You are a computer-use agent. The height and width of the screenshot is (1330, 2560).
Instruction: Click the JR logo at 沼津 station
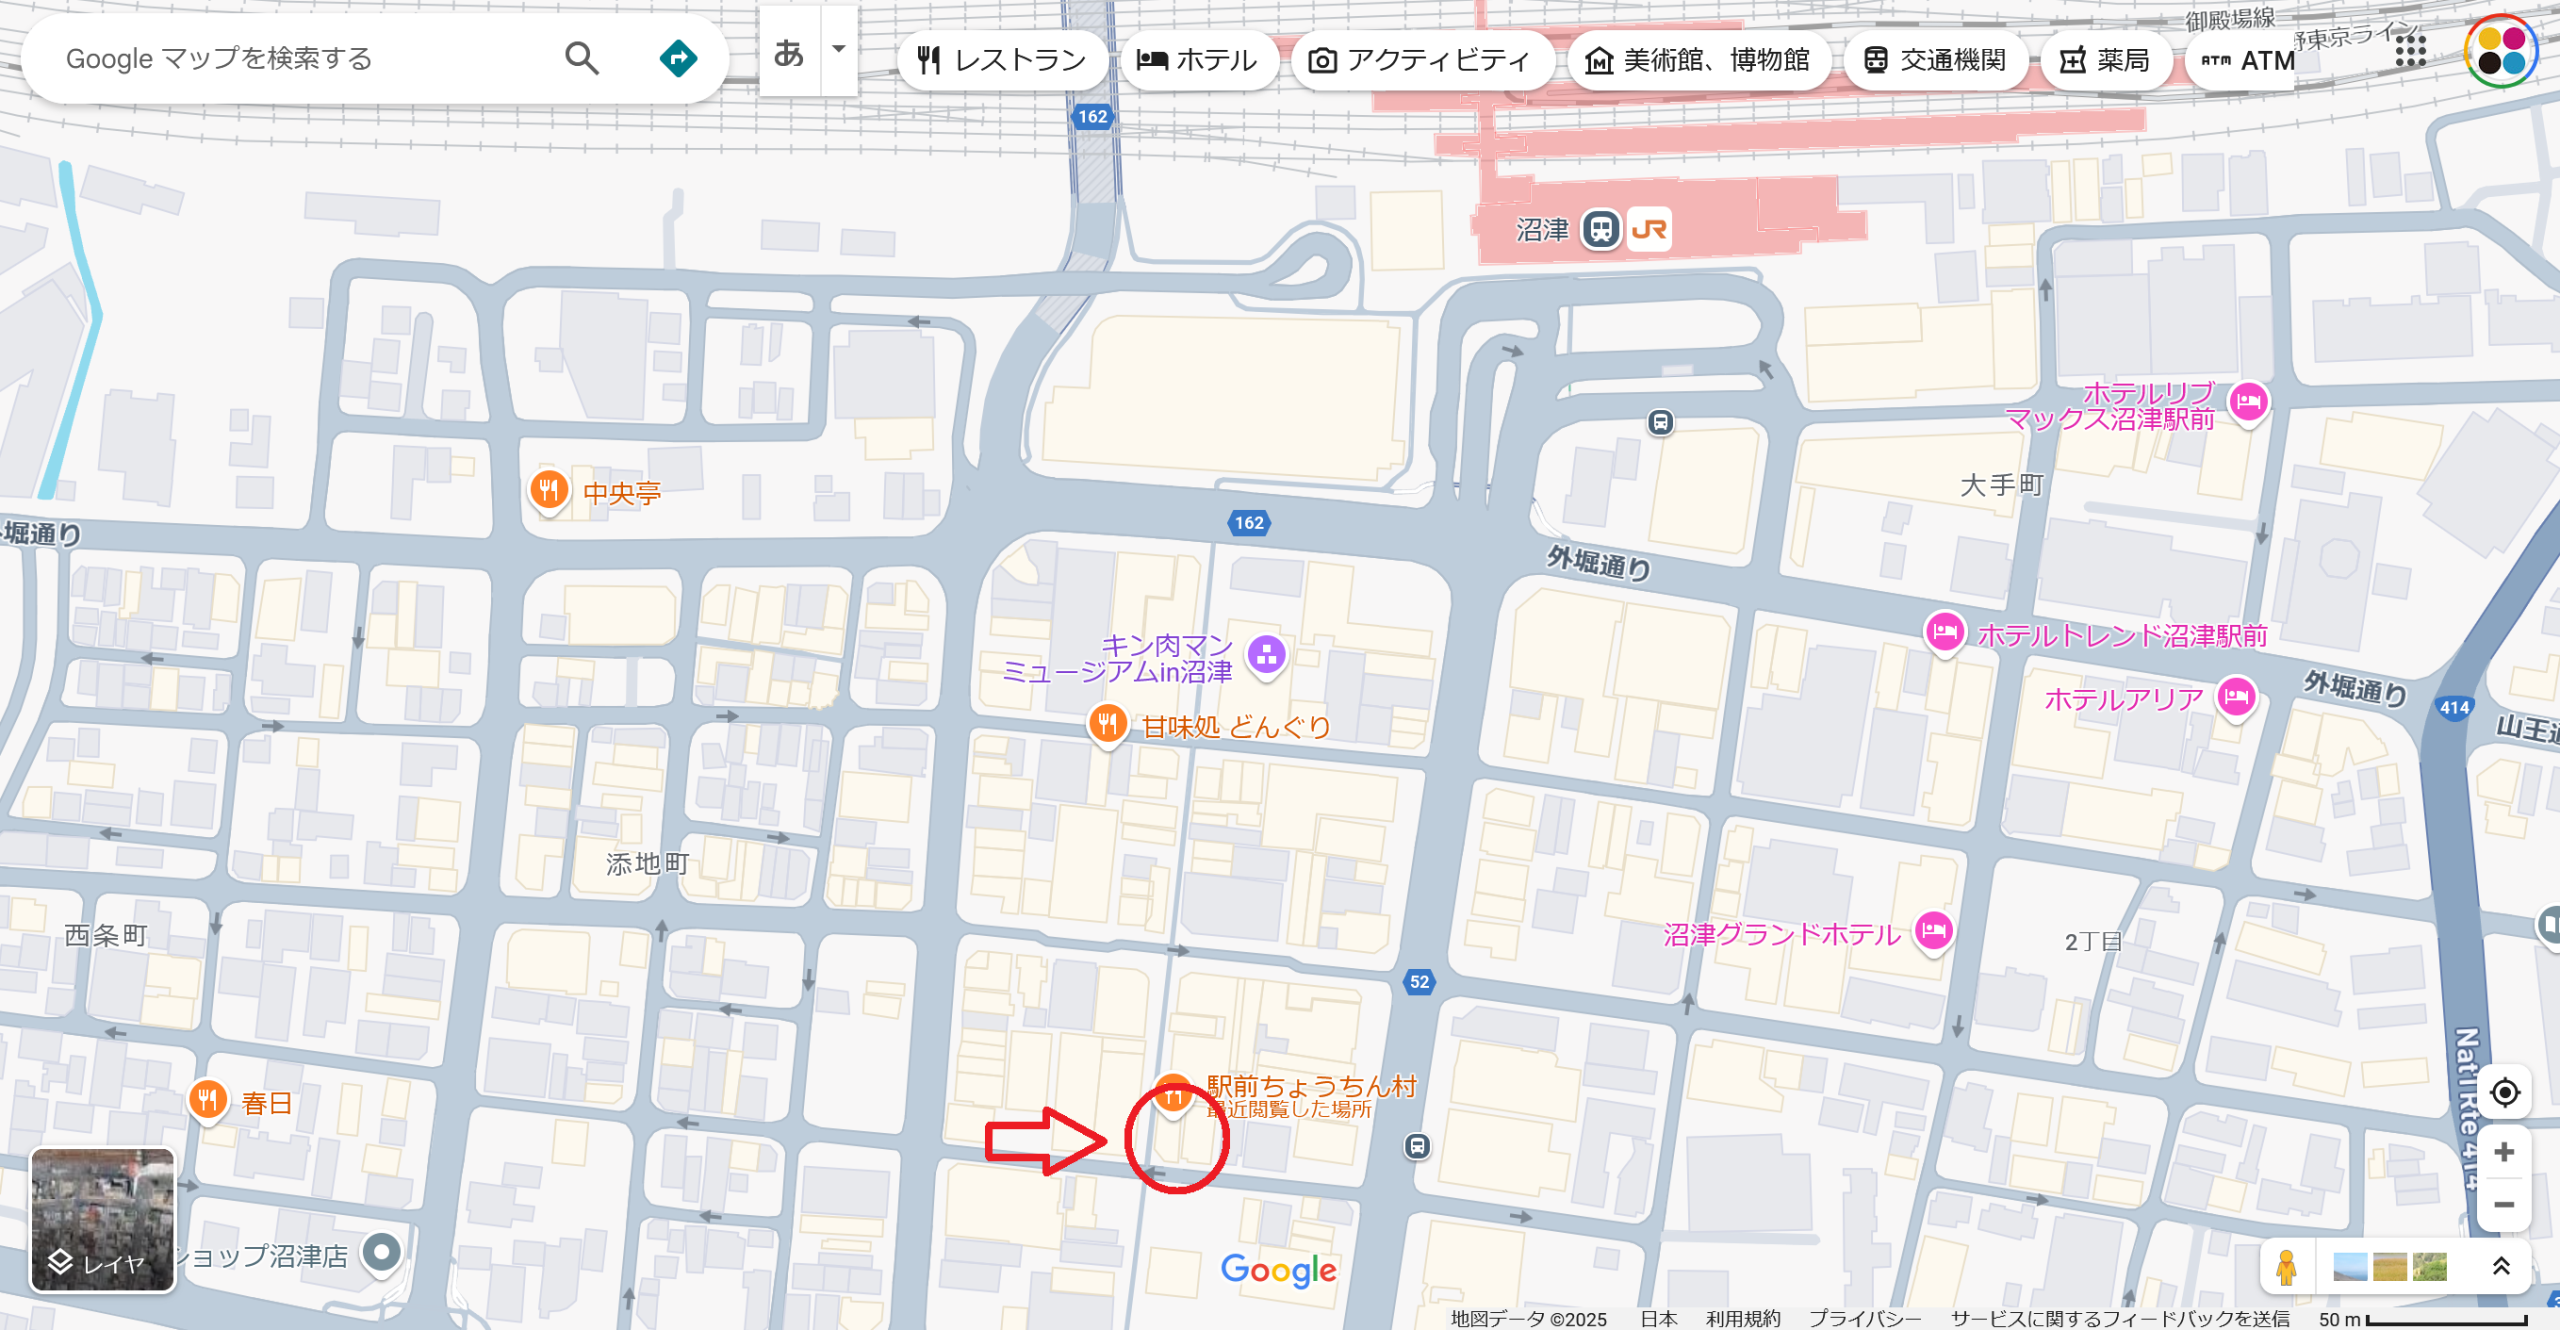pos(1648,229)
